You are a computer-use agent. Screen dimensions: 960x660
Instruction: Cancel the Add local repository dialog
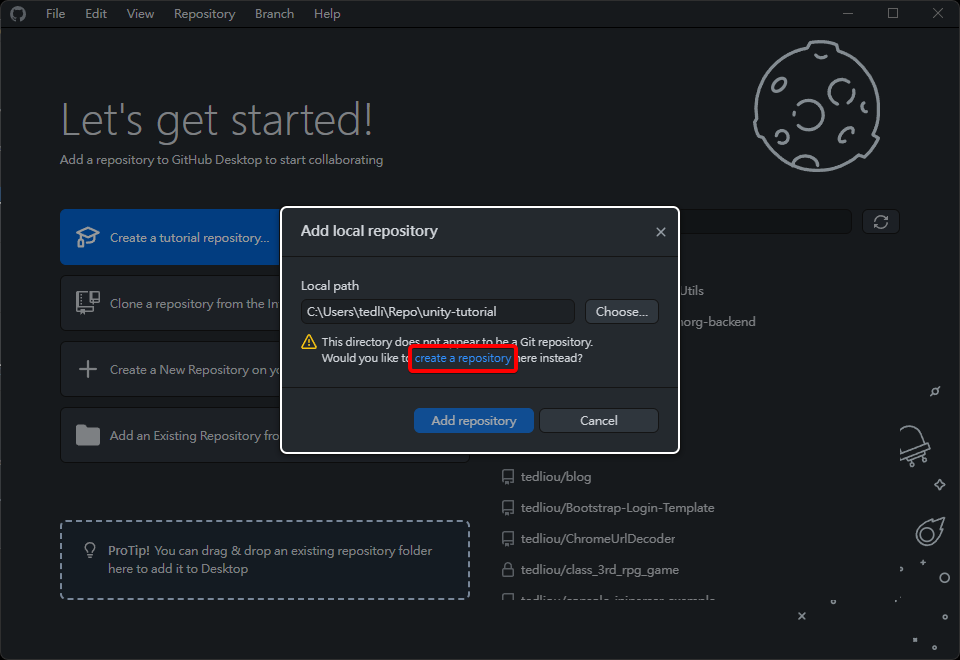click(x=599, y=421)
